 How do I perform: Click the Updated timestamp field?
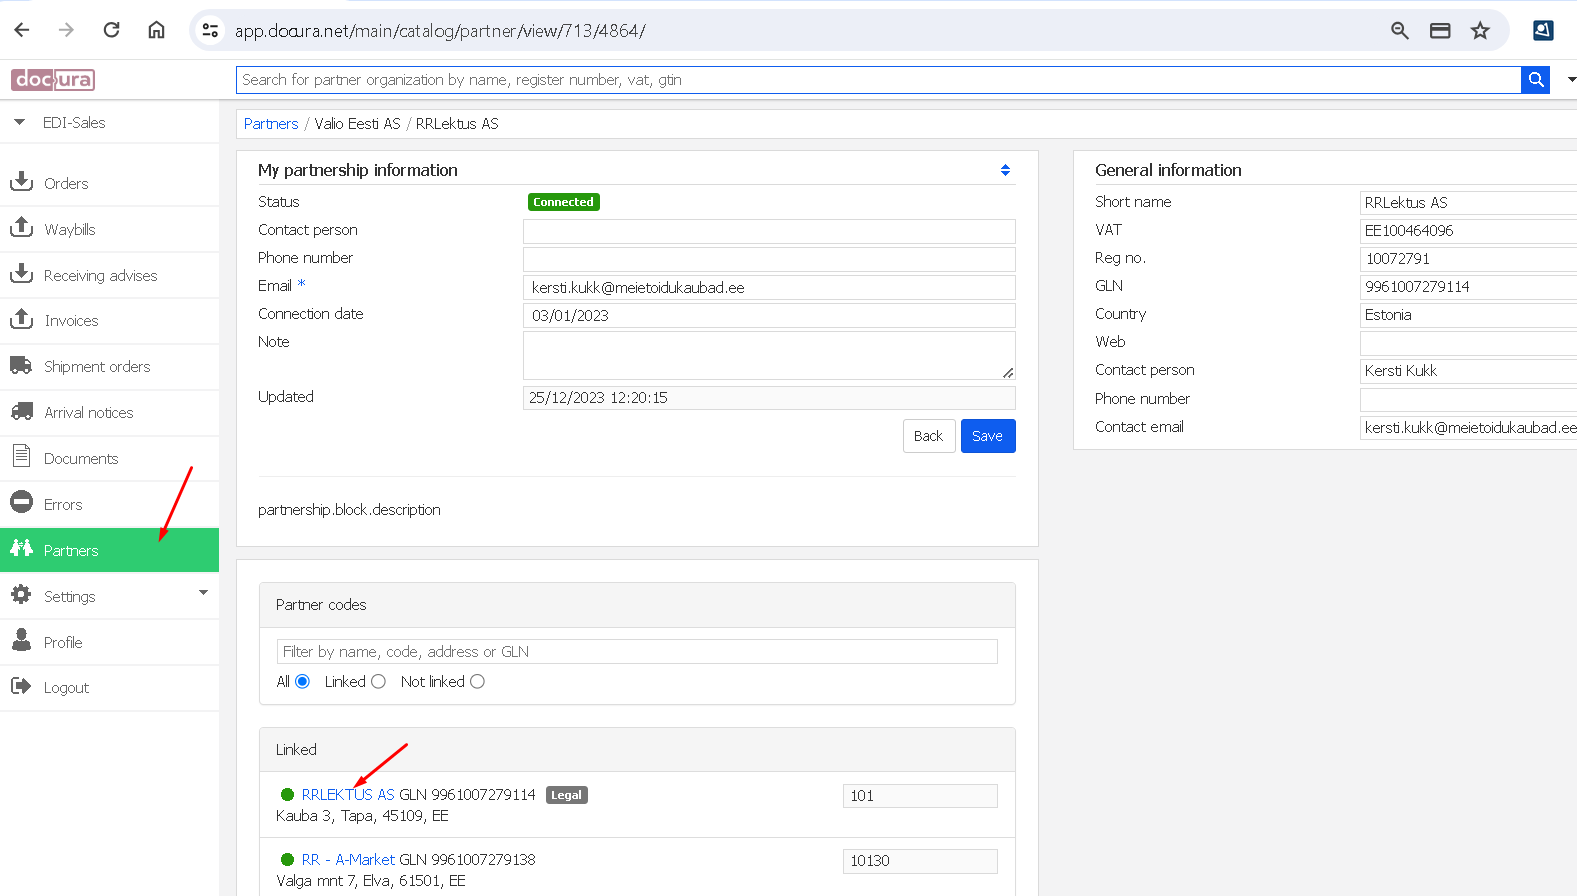769,398
